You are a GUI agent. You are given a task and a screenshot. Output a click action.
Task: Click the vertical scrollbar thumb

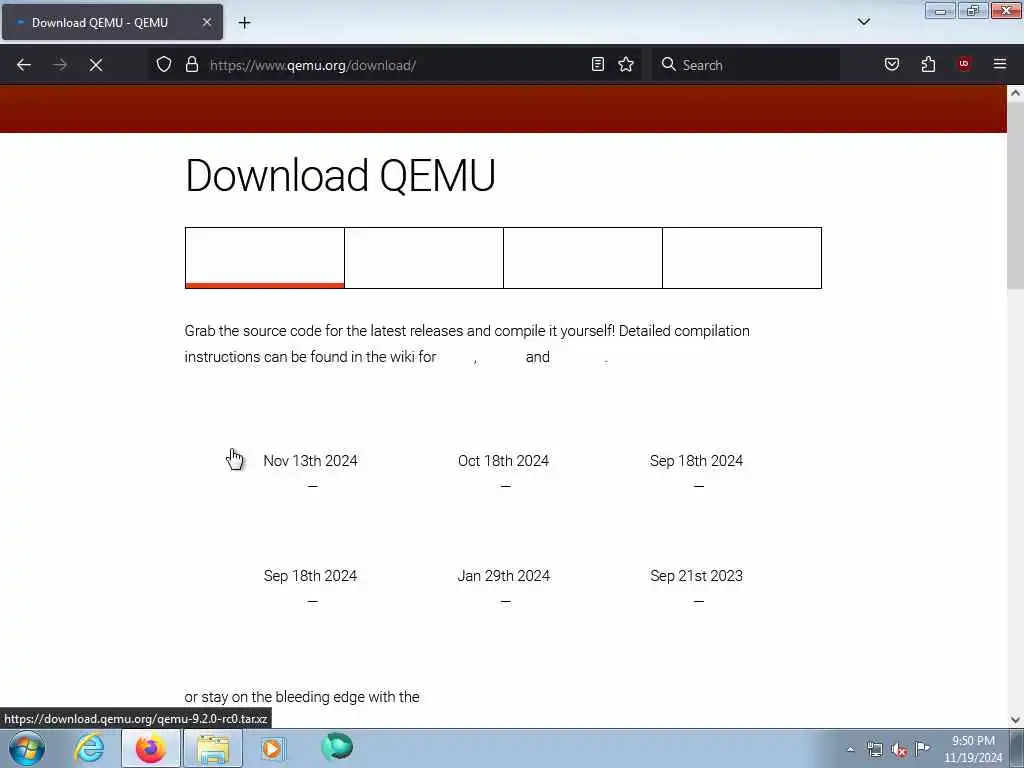point(1015,195)
